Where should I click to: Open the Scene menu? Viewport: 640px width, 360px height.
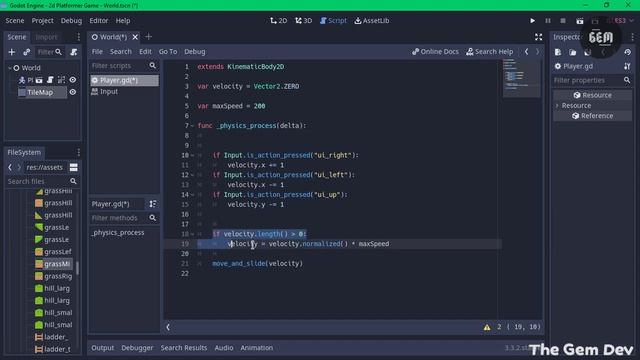[15, 21]
